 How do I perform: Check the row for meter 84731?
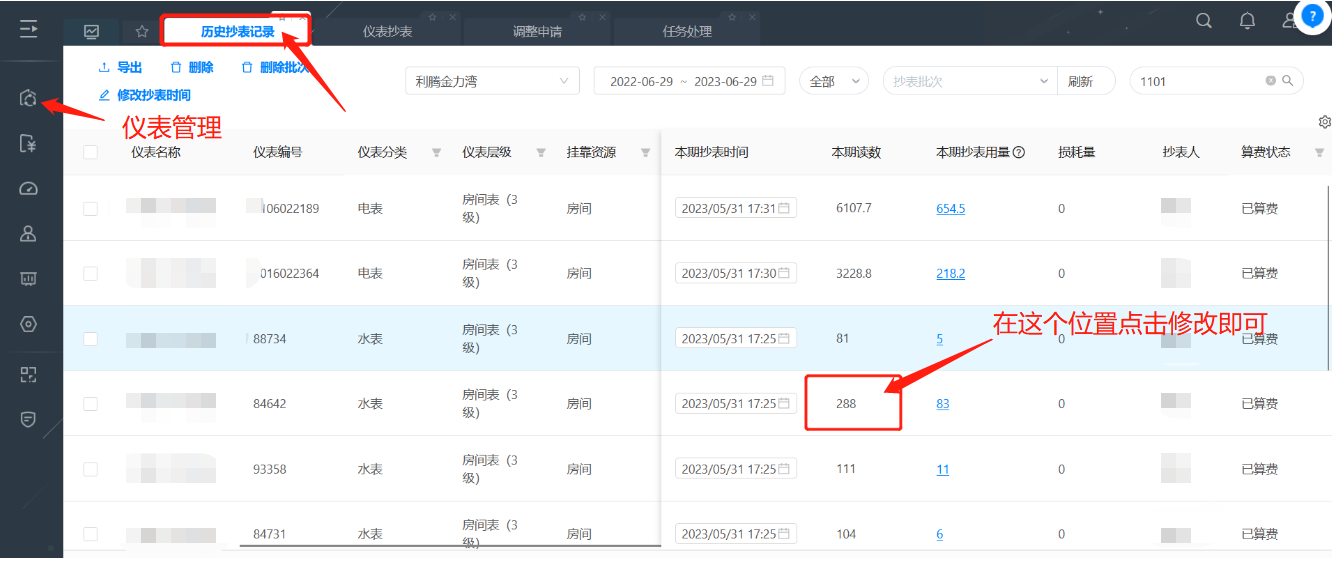coord(91,534)
